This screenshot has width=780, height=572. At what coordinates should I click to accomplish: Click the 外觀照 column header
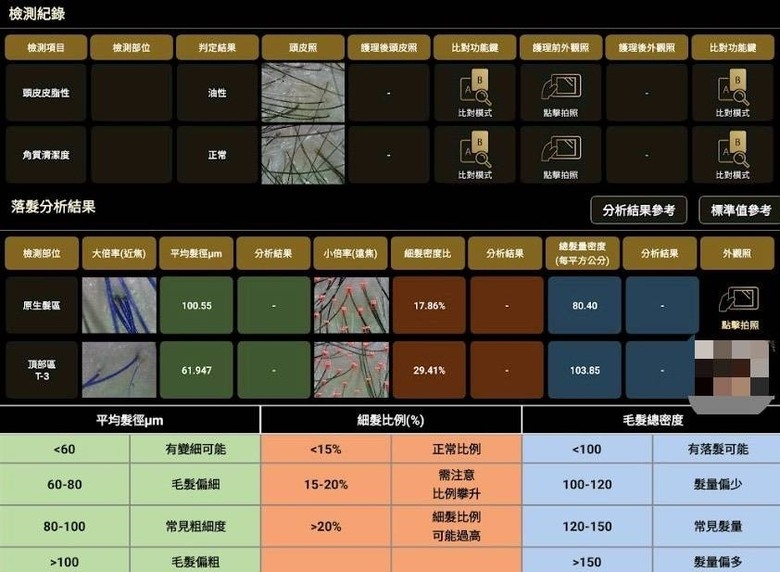[737, 254]
